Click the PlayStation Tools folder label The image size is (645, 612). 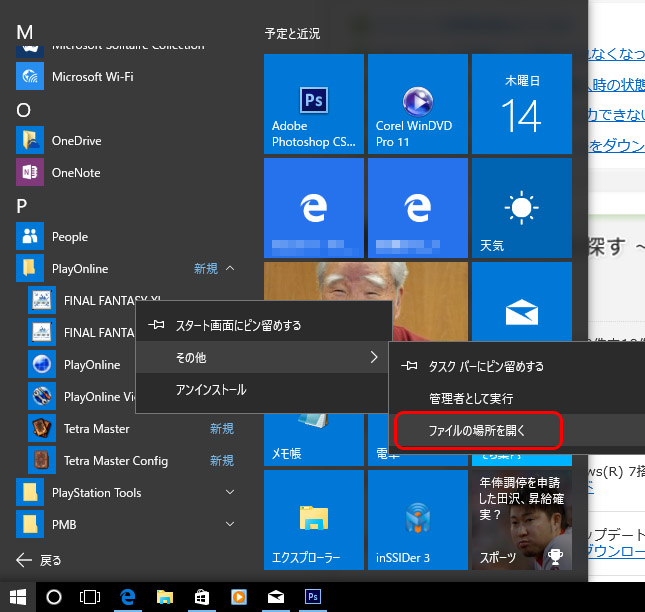(x=97, y=492)
